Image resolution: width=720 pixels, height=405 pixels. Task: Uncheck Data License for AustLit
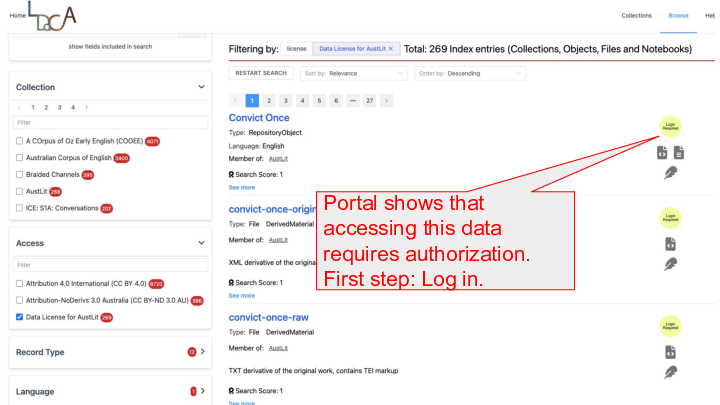click(19, 317)
